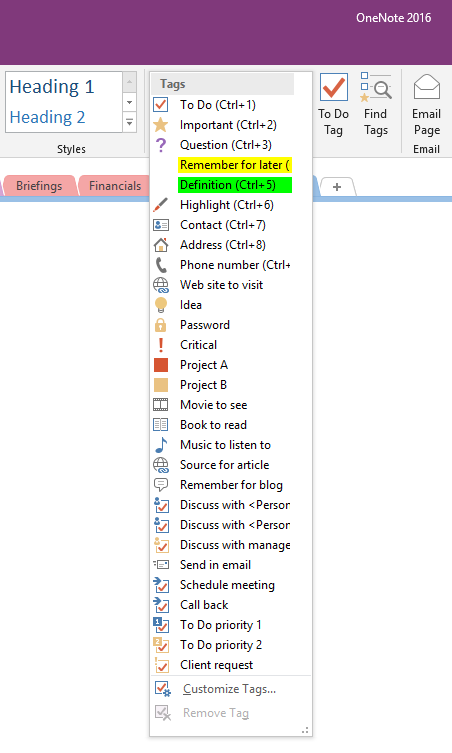This screenshot has height=753, width=452.
Task: Choose the Definition (Ctrl+5) tag
Action: 235,185
